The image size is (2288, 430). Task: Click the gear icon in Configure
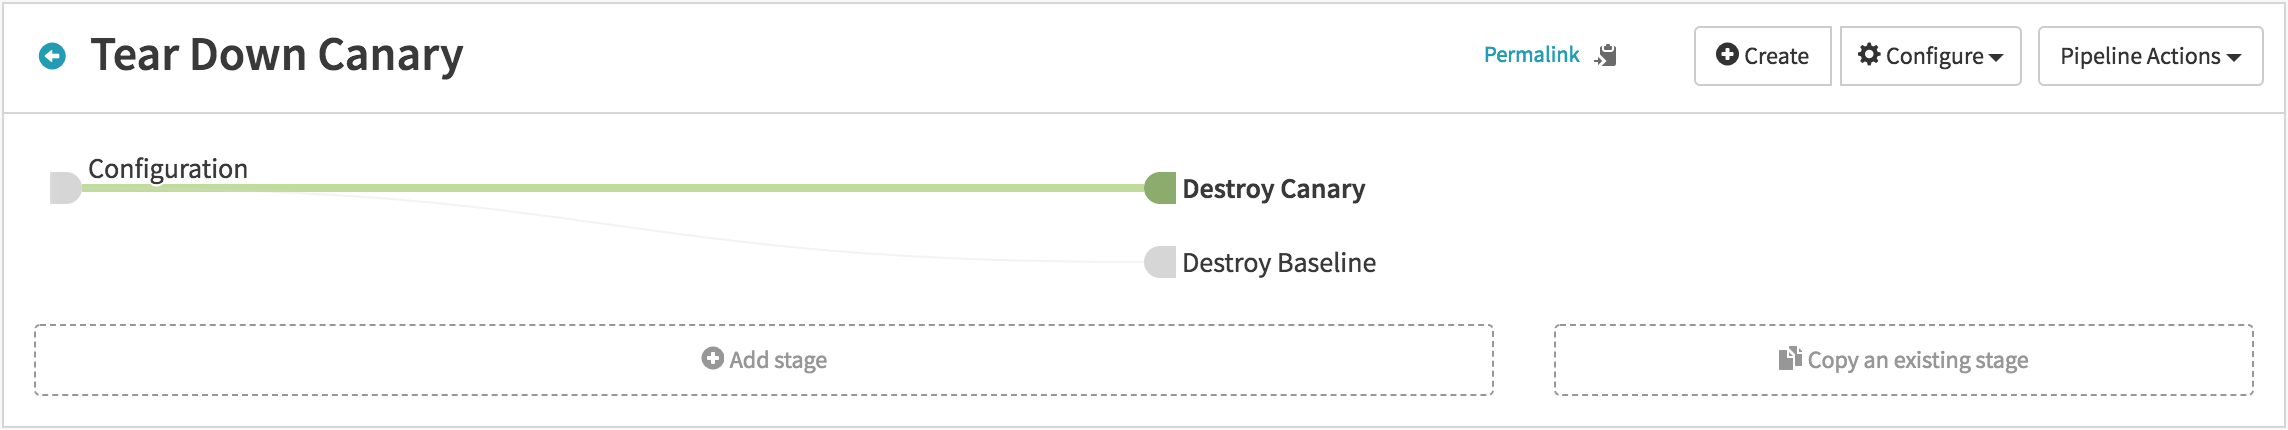pyautogui.click(x=1869, y=55)
